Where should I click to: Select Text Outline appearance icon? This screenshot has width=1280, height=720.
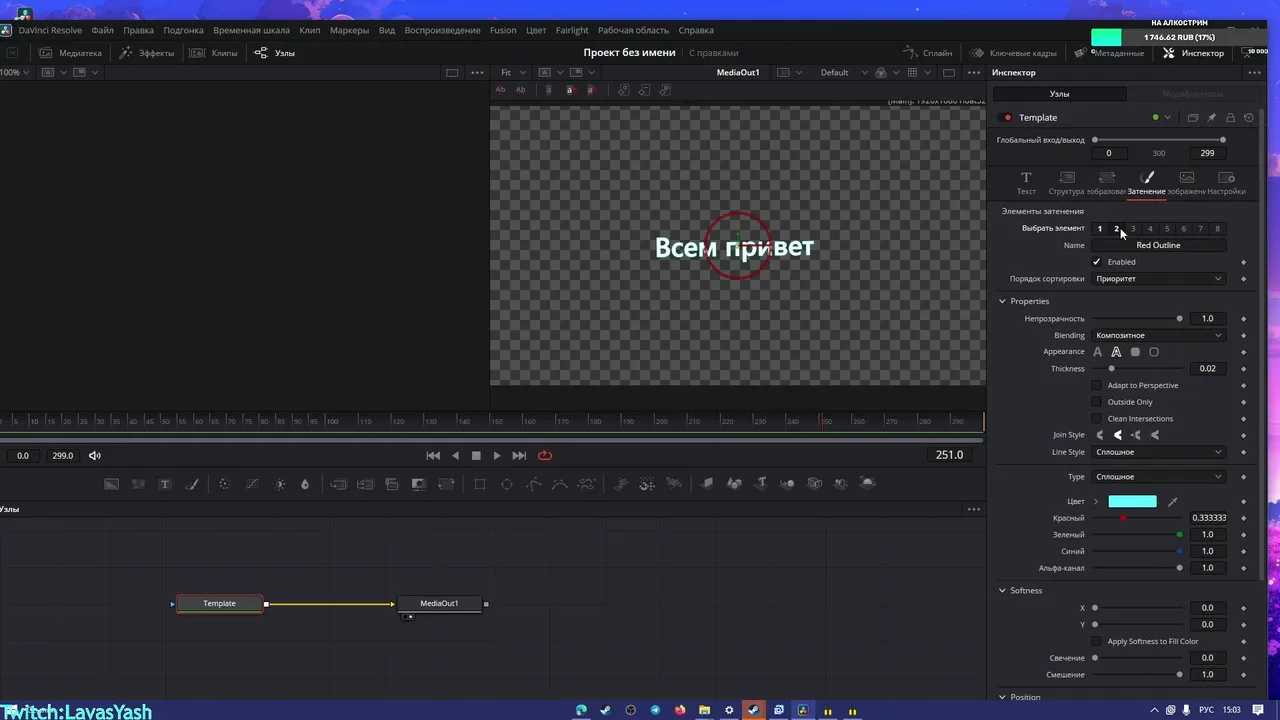click(1116, 352)
